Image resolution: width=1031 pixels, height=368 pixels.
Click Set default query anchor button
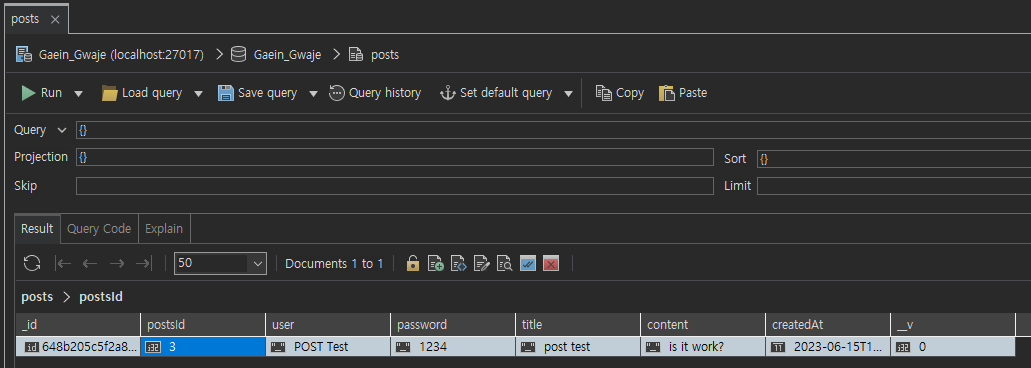pyautogui.click(x=496, y=93)
